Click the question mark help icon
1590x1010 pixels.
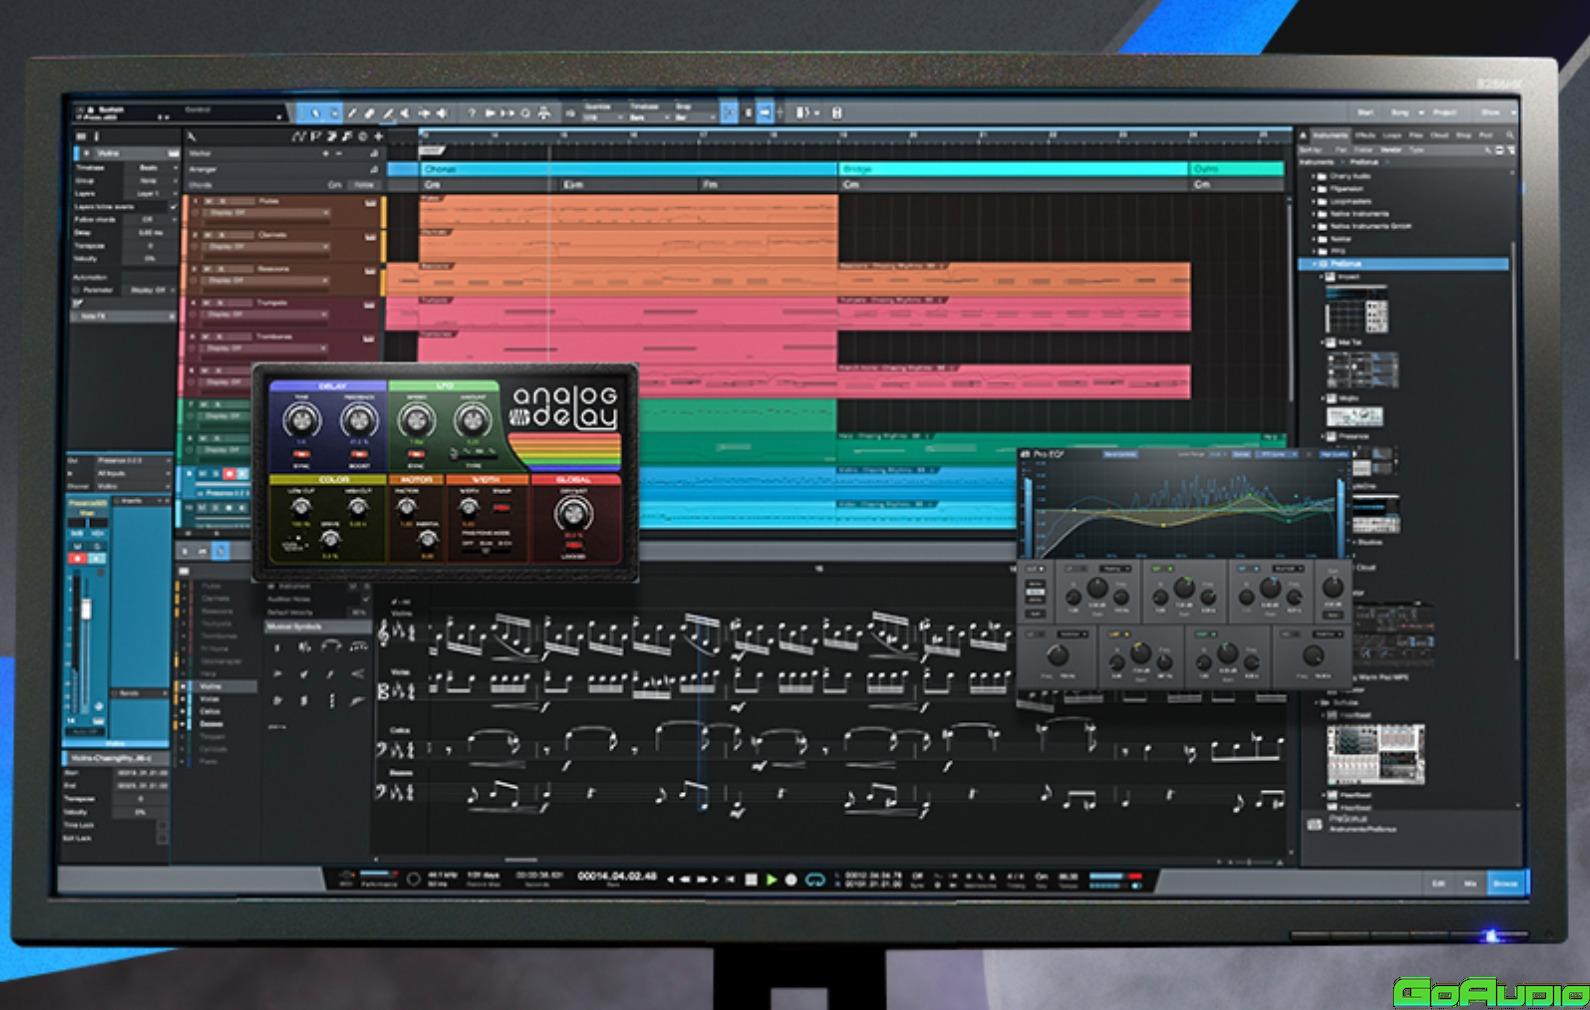[x=472, y=113]
